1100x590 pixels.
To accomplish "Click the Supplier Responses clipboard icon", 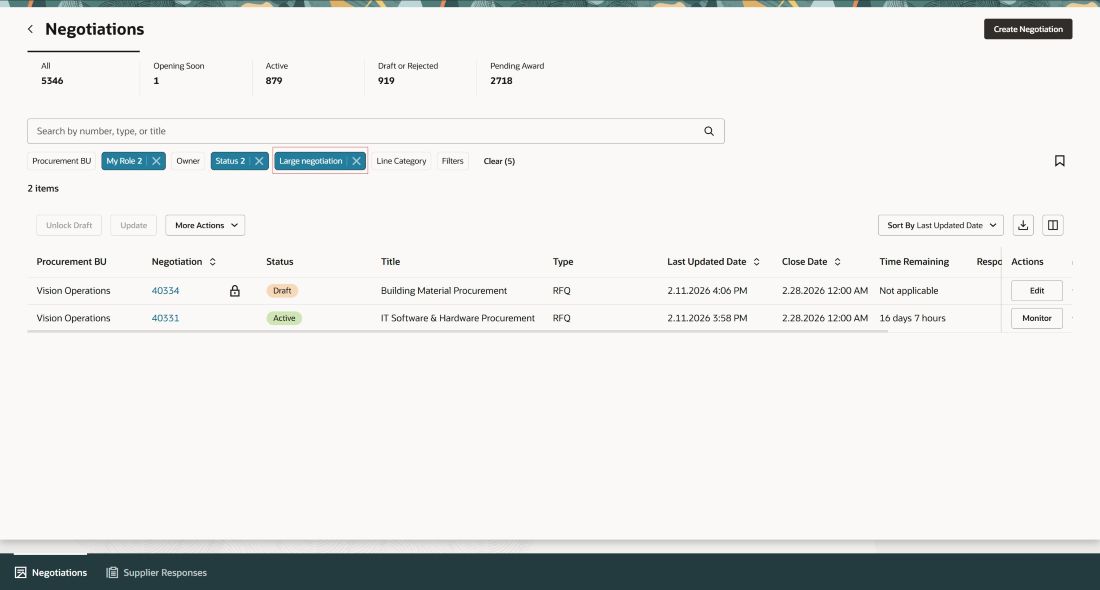I will tap(110, 572).
